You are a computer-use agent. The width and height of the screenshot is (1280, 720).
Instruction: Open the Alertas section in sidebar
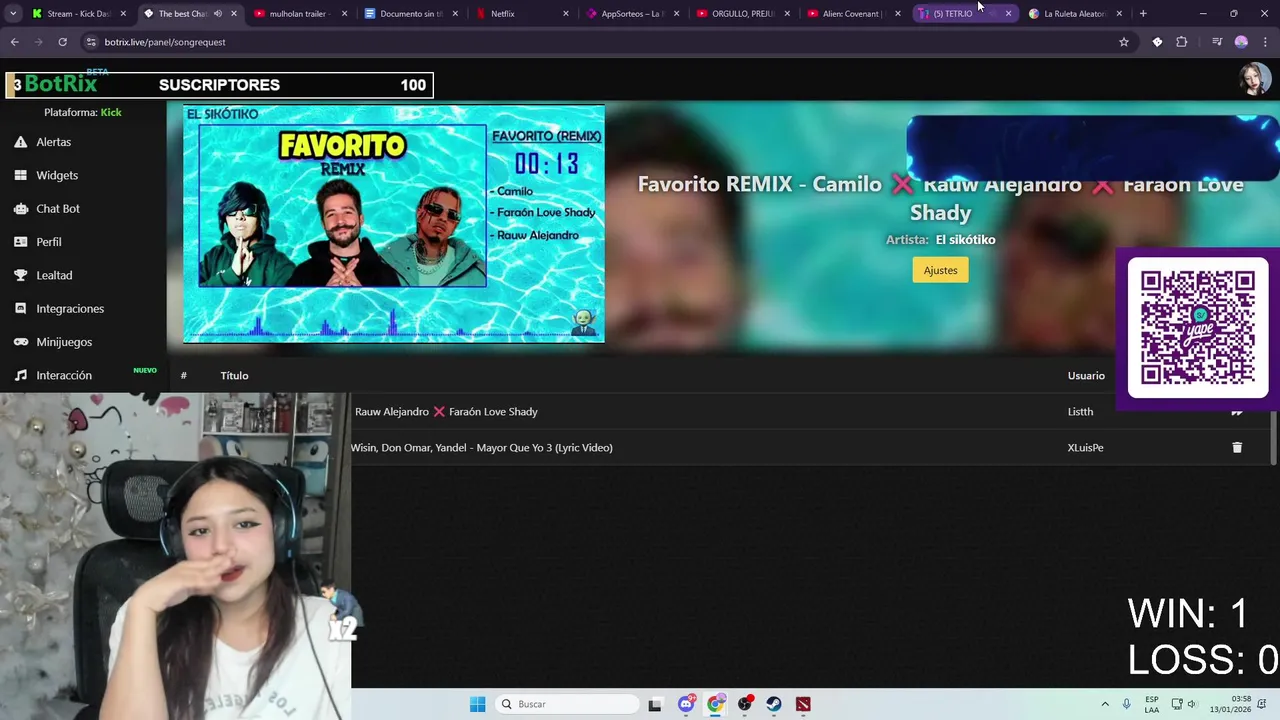[54, 142]
